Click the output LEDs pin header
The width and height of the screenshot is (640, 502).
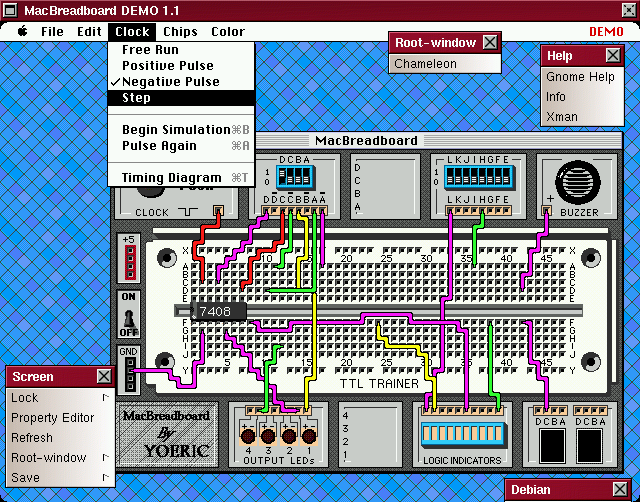(278, 410)
